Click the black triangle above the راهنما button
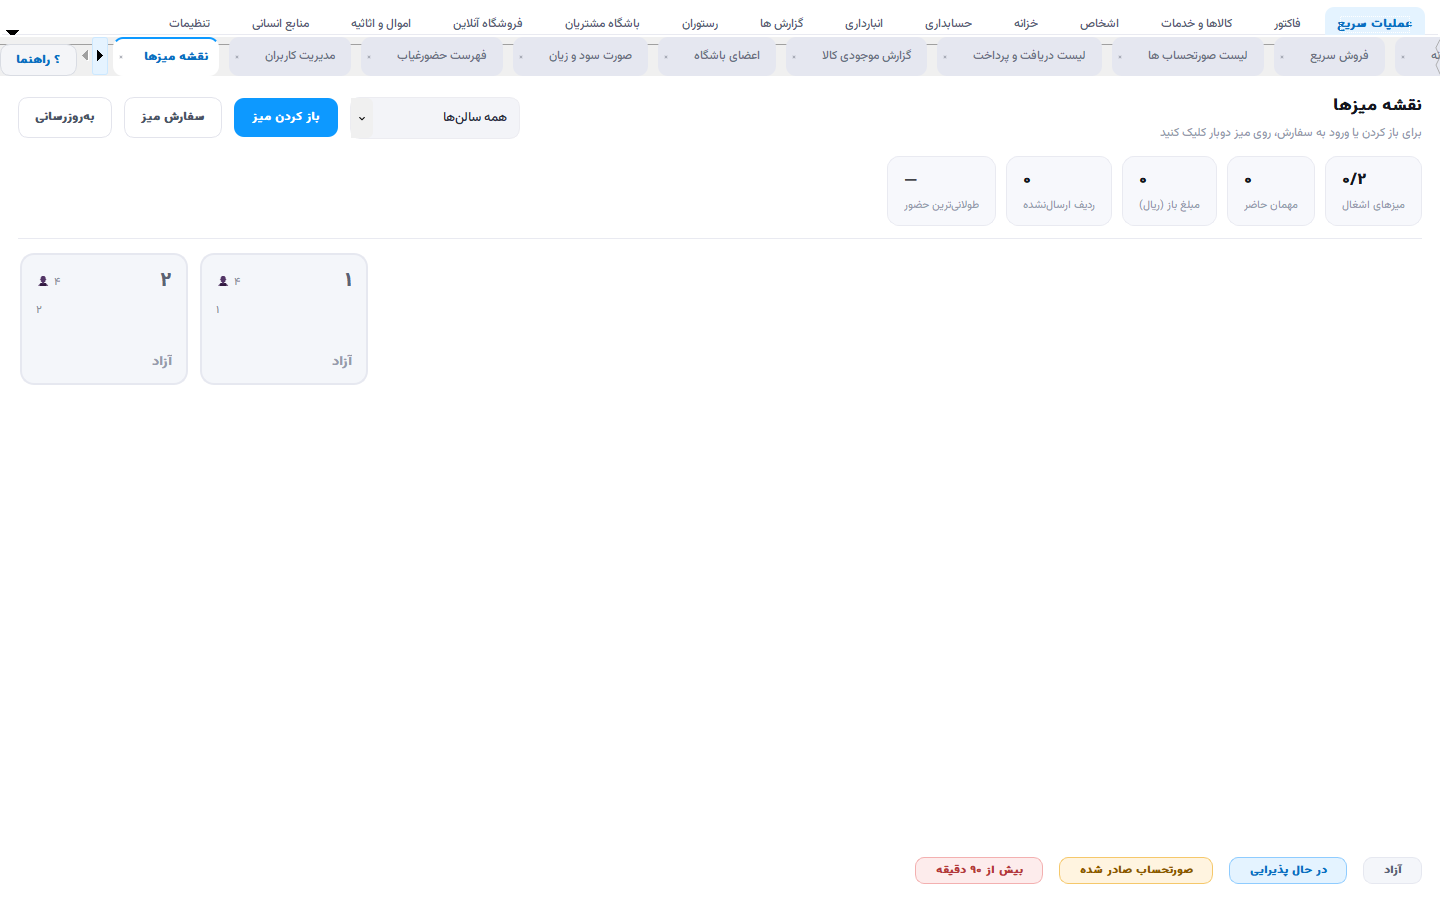The image size is (1440, 900). click(x=12, y=32)
